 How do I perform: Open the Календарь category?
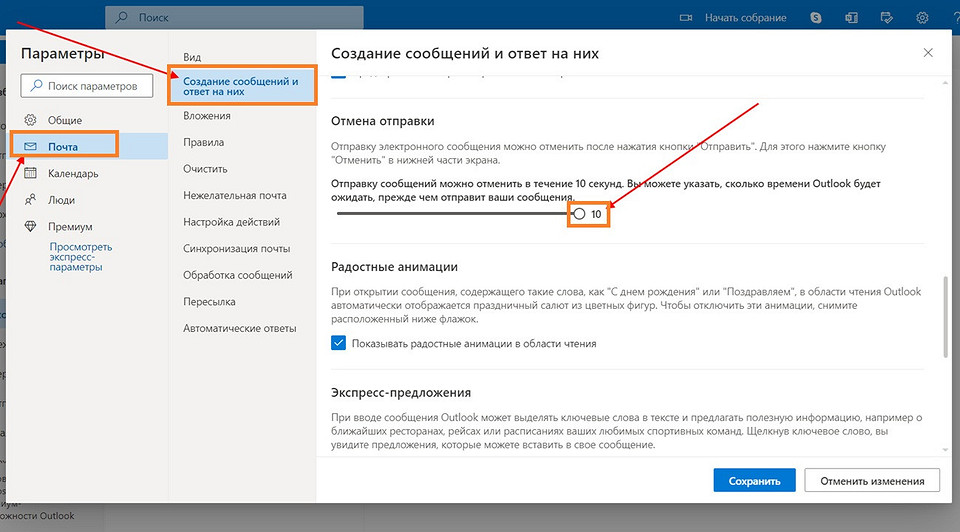[89, 173]
